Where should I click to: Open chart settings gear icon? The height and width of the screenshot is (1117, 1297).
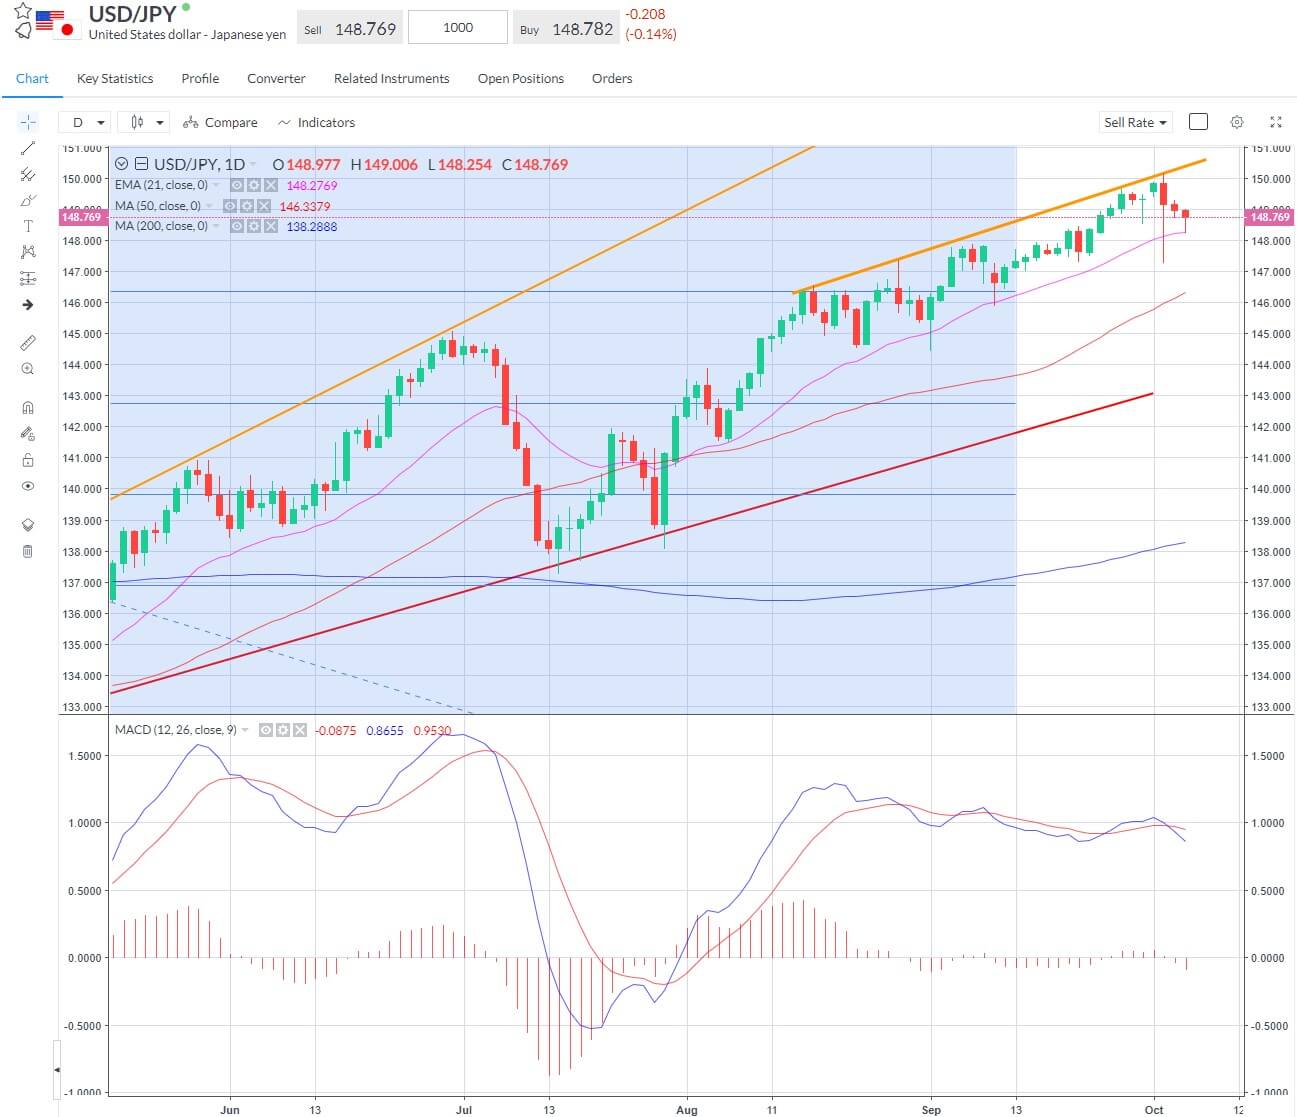pyautogui.click(x=1237, y=122)
